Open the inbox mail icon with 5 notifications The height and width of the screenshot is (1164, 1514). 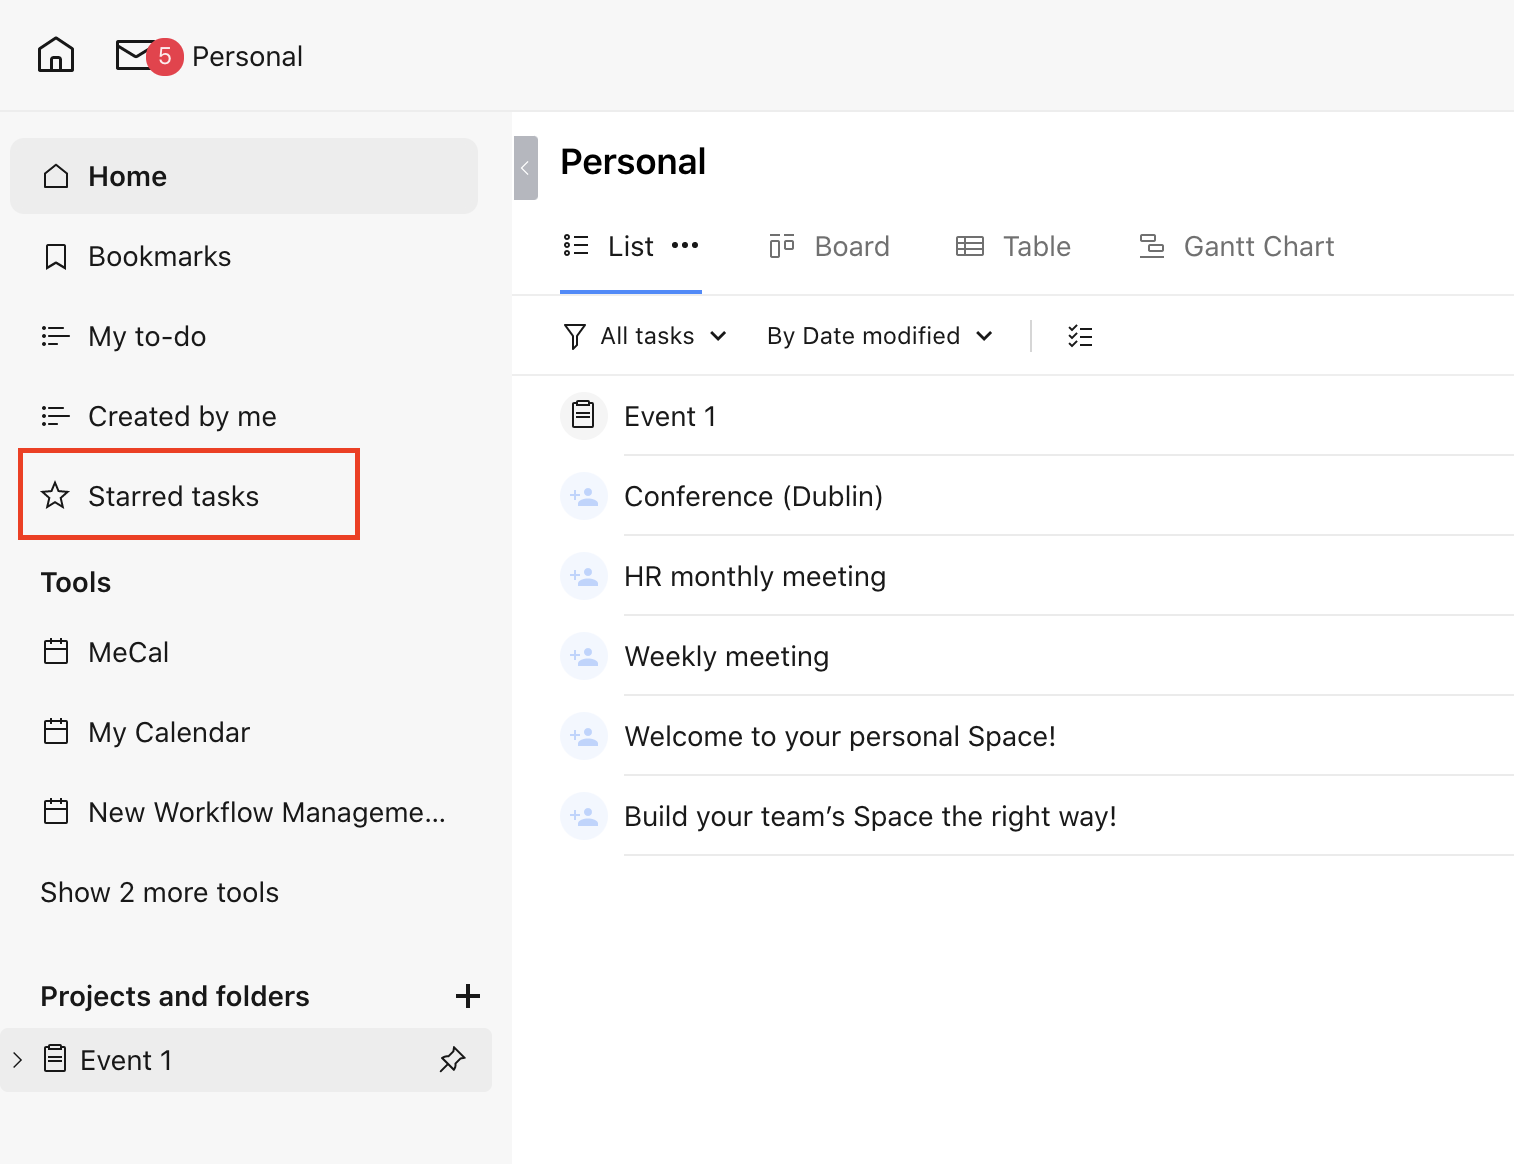point(136,55)
